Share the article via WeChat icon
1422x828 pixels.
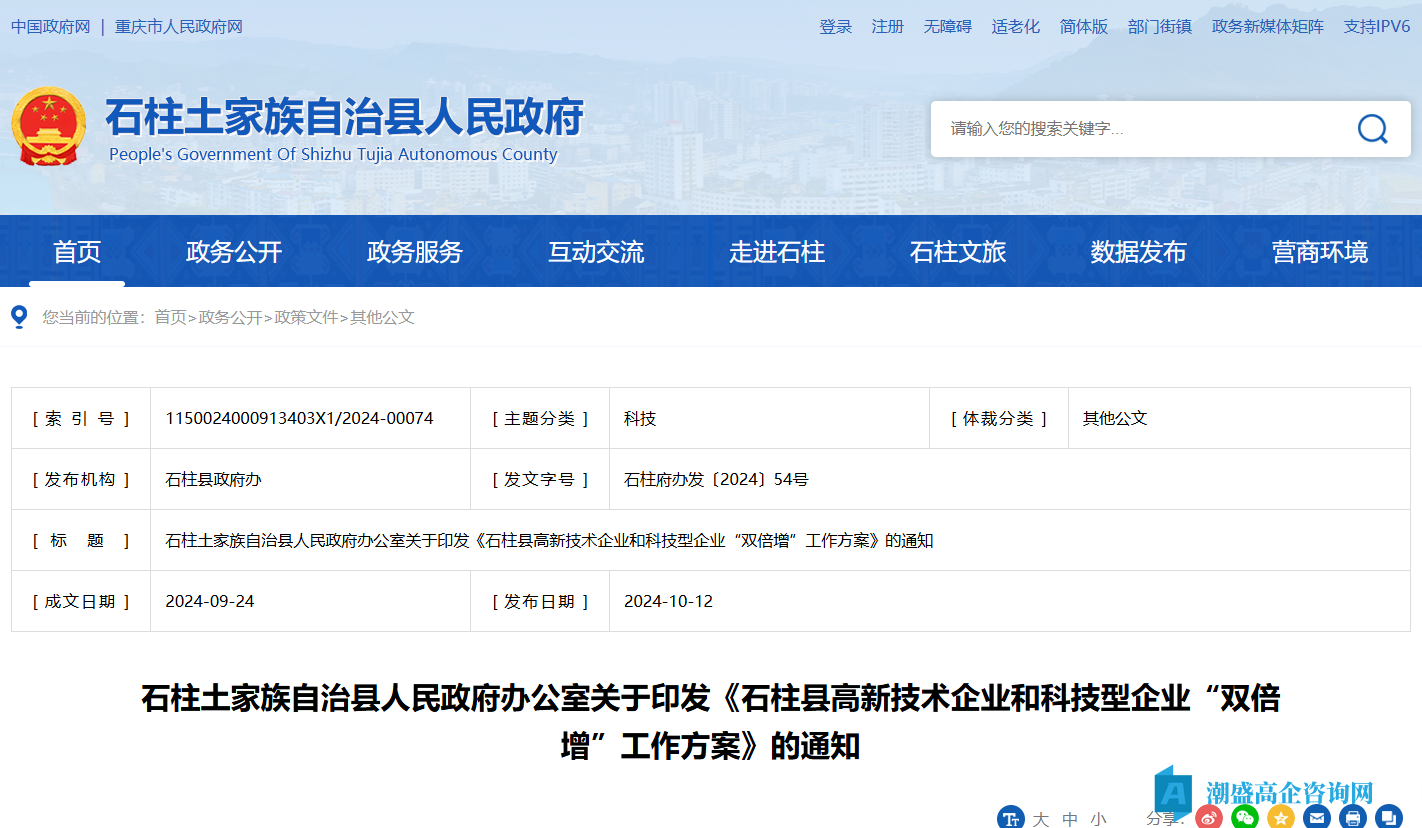pyautogui.click(x=1245, y=818)
